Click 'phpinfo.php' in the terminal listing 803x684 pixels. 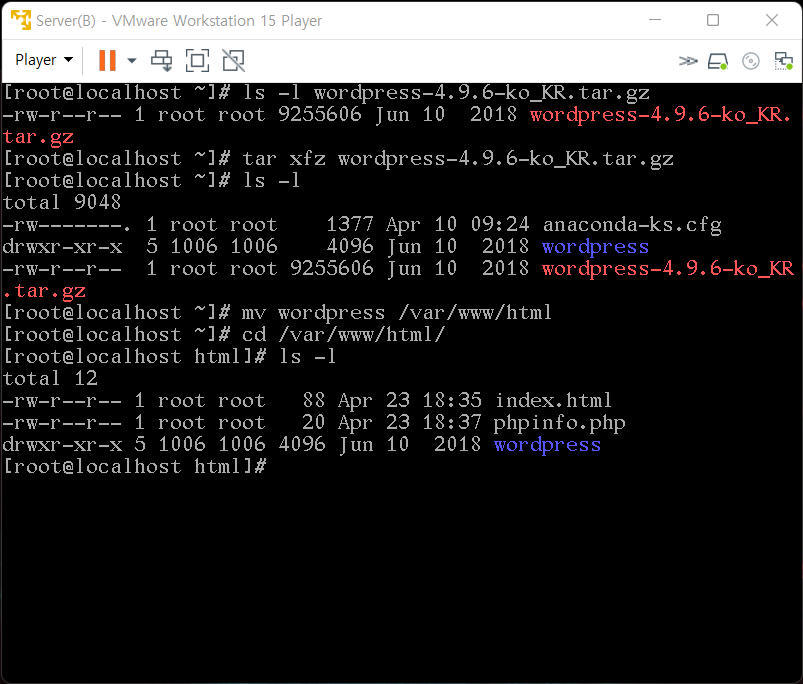[x=559, y=423]
